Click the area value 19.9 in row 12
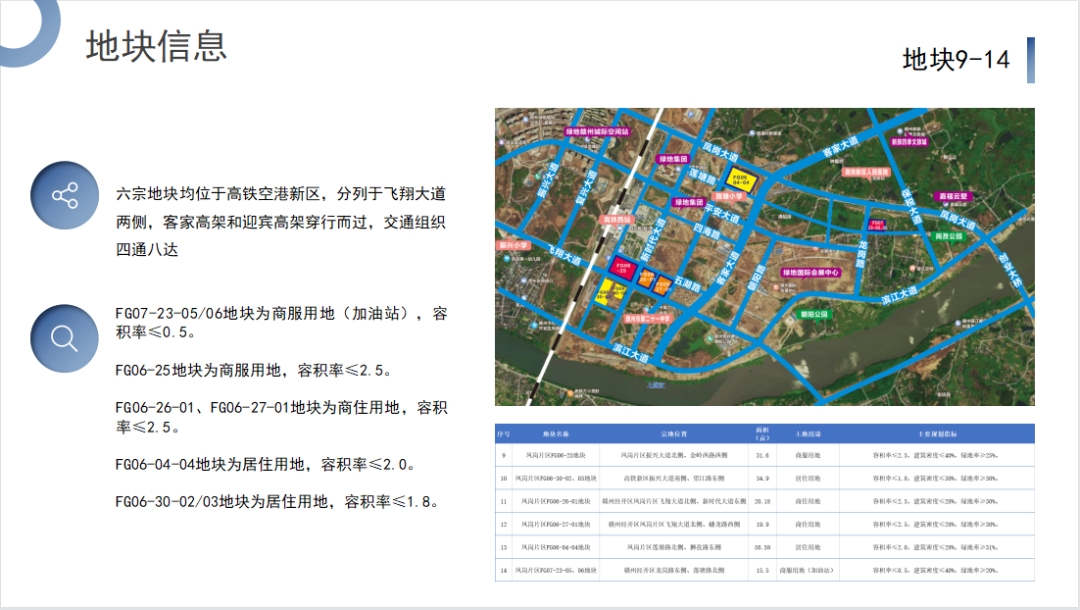 [762, 525]
